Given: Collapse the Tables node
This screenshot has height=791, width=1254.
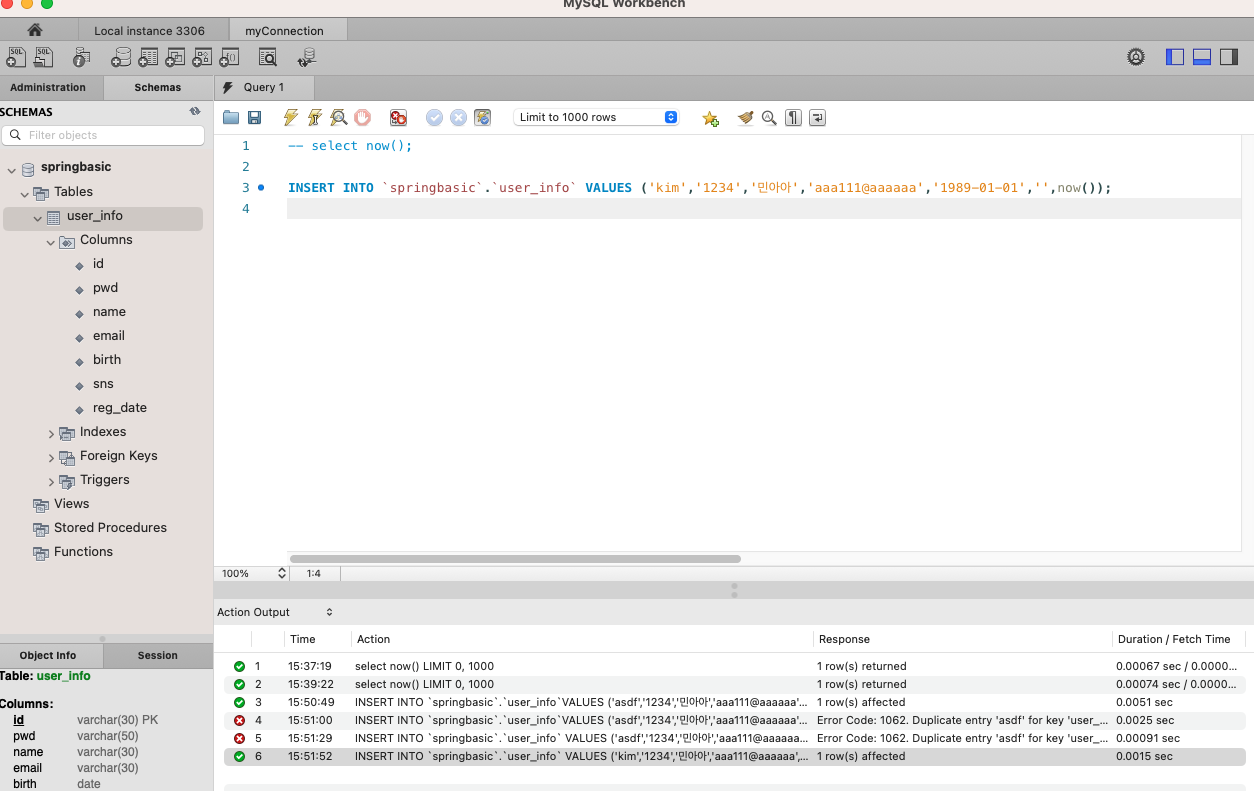Looking at the screenshot, I should 25,193.
